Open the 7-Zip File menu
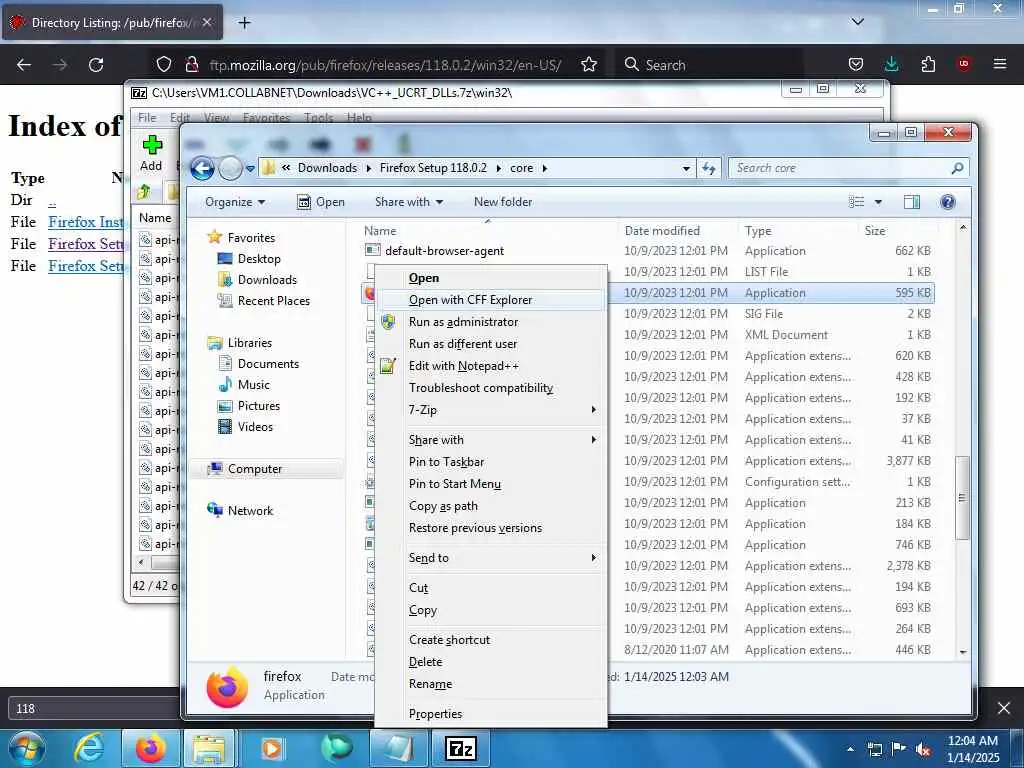Image resolution: width=1024 pixels, height=768 pixels. [x=147, y=118]
